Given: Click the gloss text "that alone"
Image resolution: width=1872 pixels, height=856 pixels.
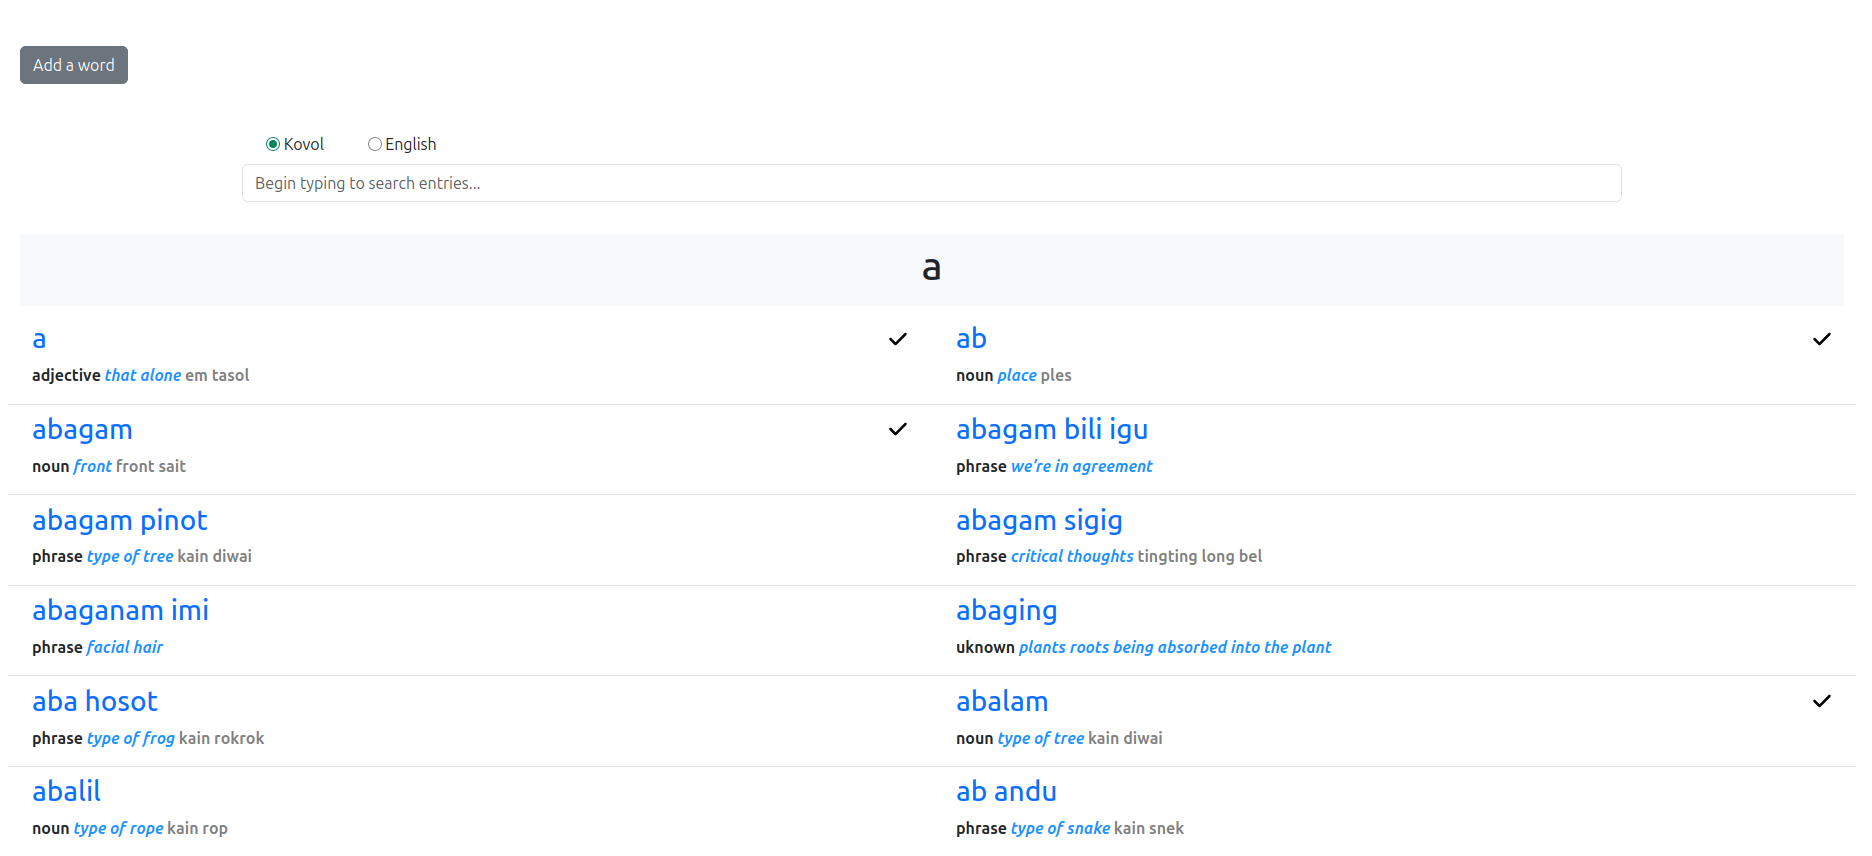Looking at the screenshot, I should pos(143,375).
